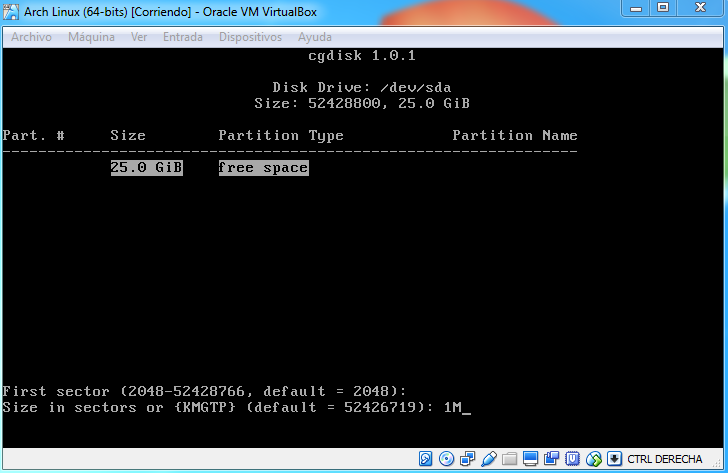728x473 pixels.
Task: Select the 25.0 GiB free space row
Action: pyautogui.click(x=209, y=168)
